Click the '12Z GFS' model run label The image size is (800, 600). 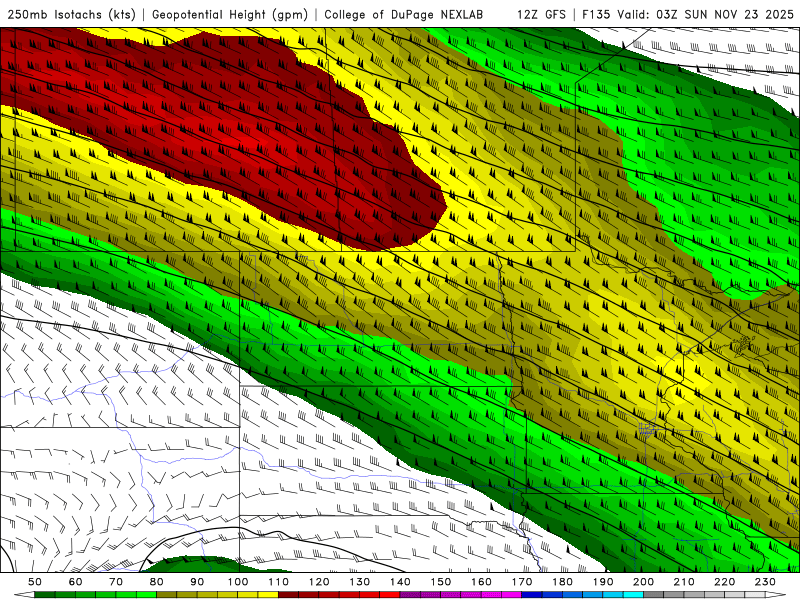pos(541,14)
